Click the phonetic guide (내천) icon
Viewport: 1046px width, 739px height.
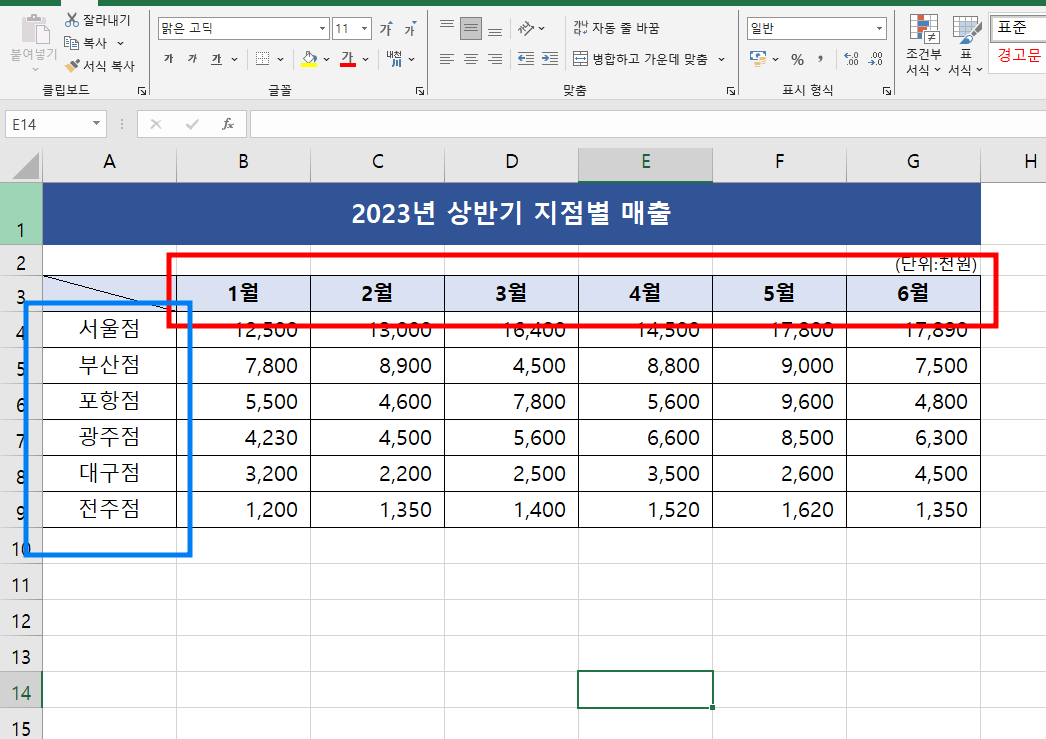point(394,59)
